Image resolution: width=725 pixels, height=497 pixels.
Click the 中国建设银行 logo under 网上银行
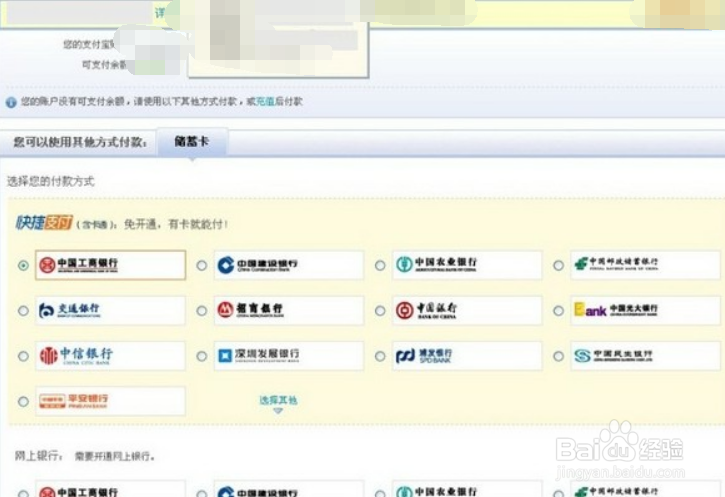pos(289,489)
